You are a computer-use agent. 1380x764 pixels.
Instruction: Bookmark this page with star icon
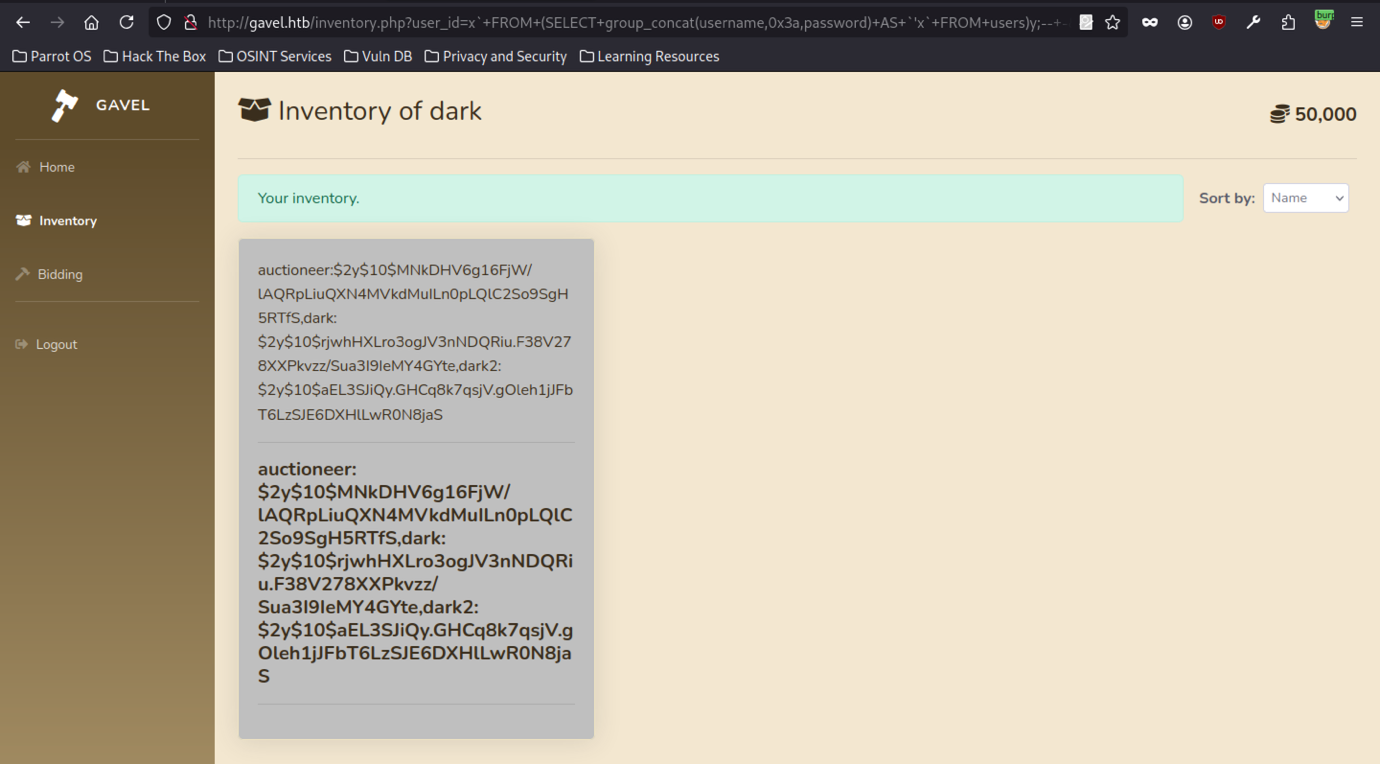click(x=1112, y=22)
